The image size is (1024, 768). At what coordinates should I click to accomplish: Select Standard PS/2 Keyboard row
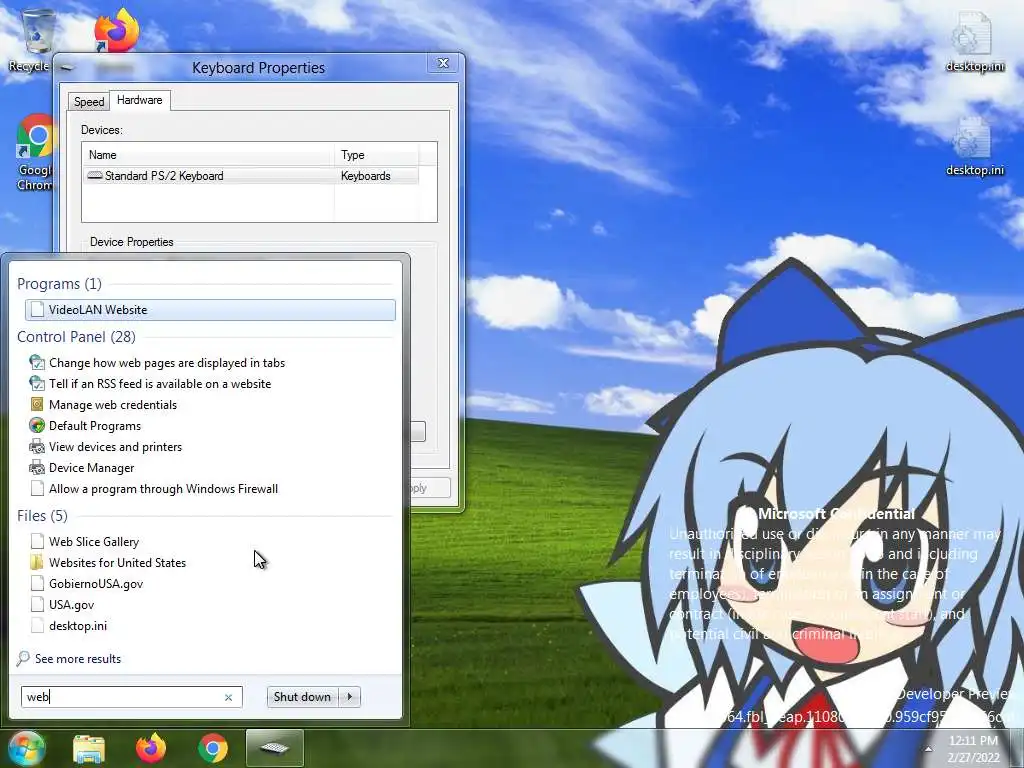(251, 176)
